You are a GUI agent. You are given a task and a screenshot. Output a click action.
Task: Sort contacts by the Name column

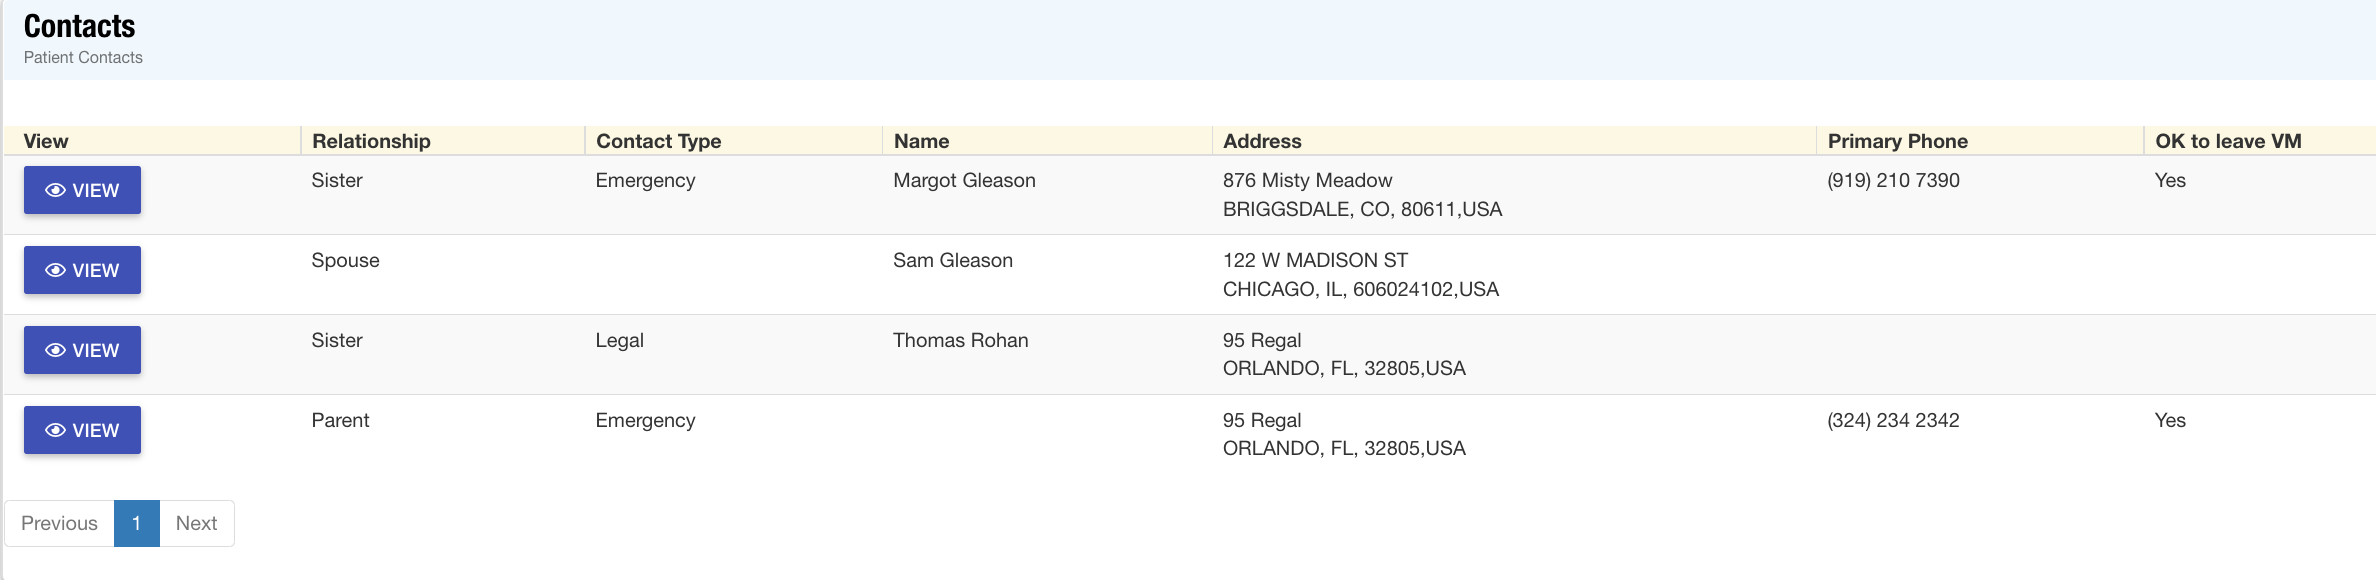pos(921,141)
